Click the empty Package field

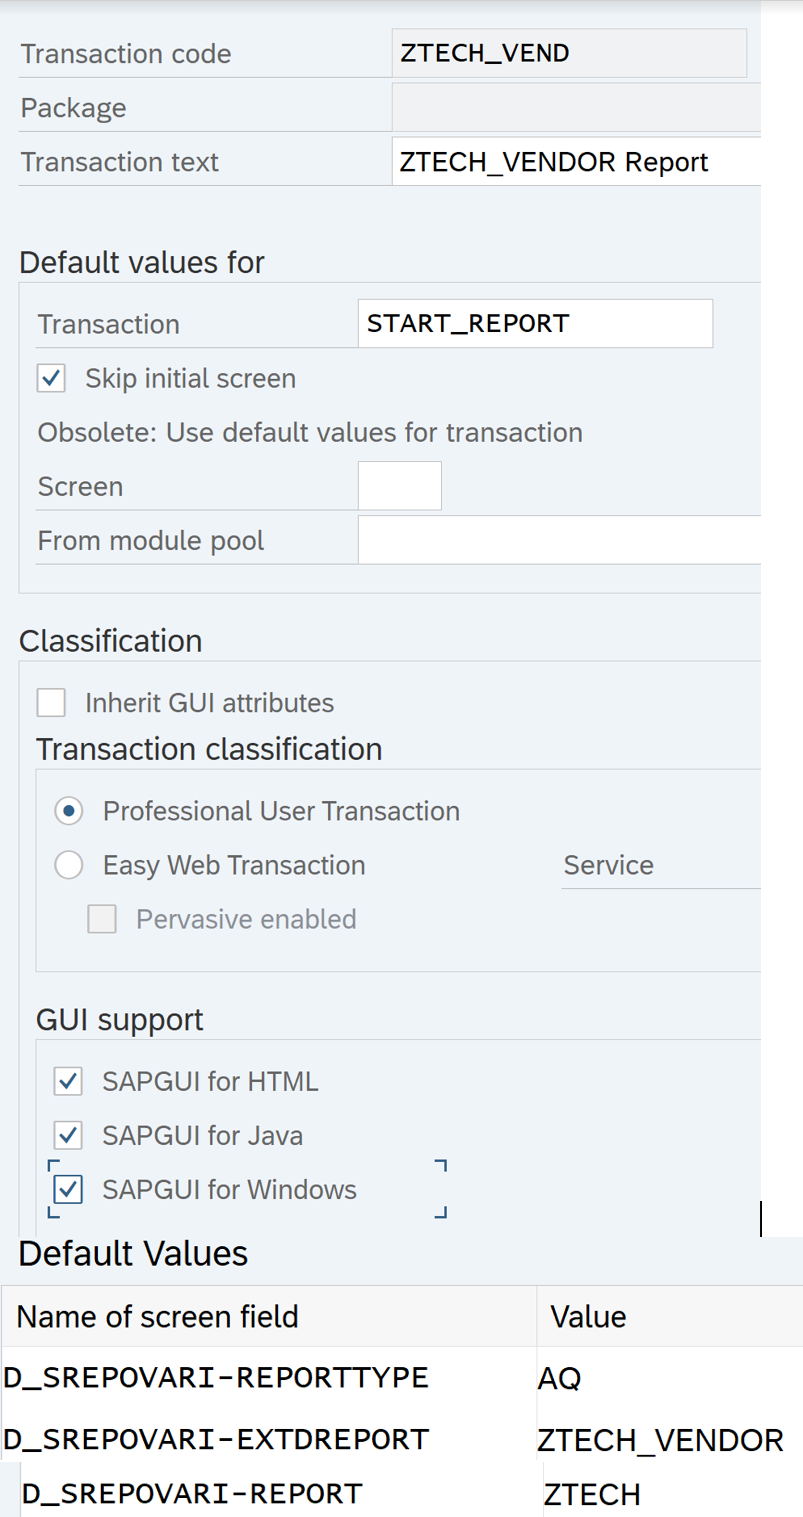[575, 107]
